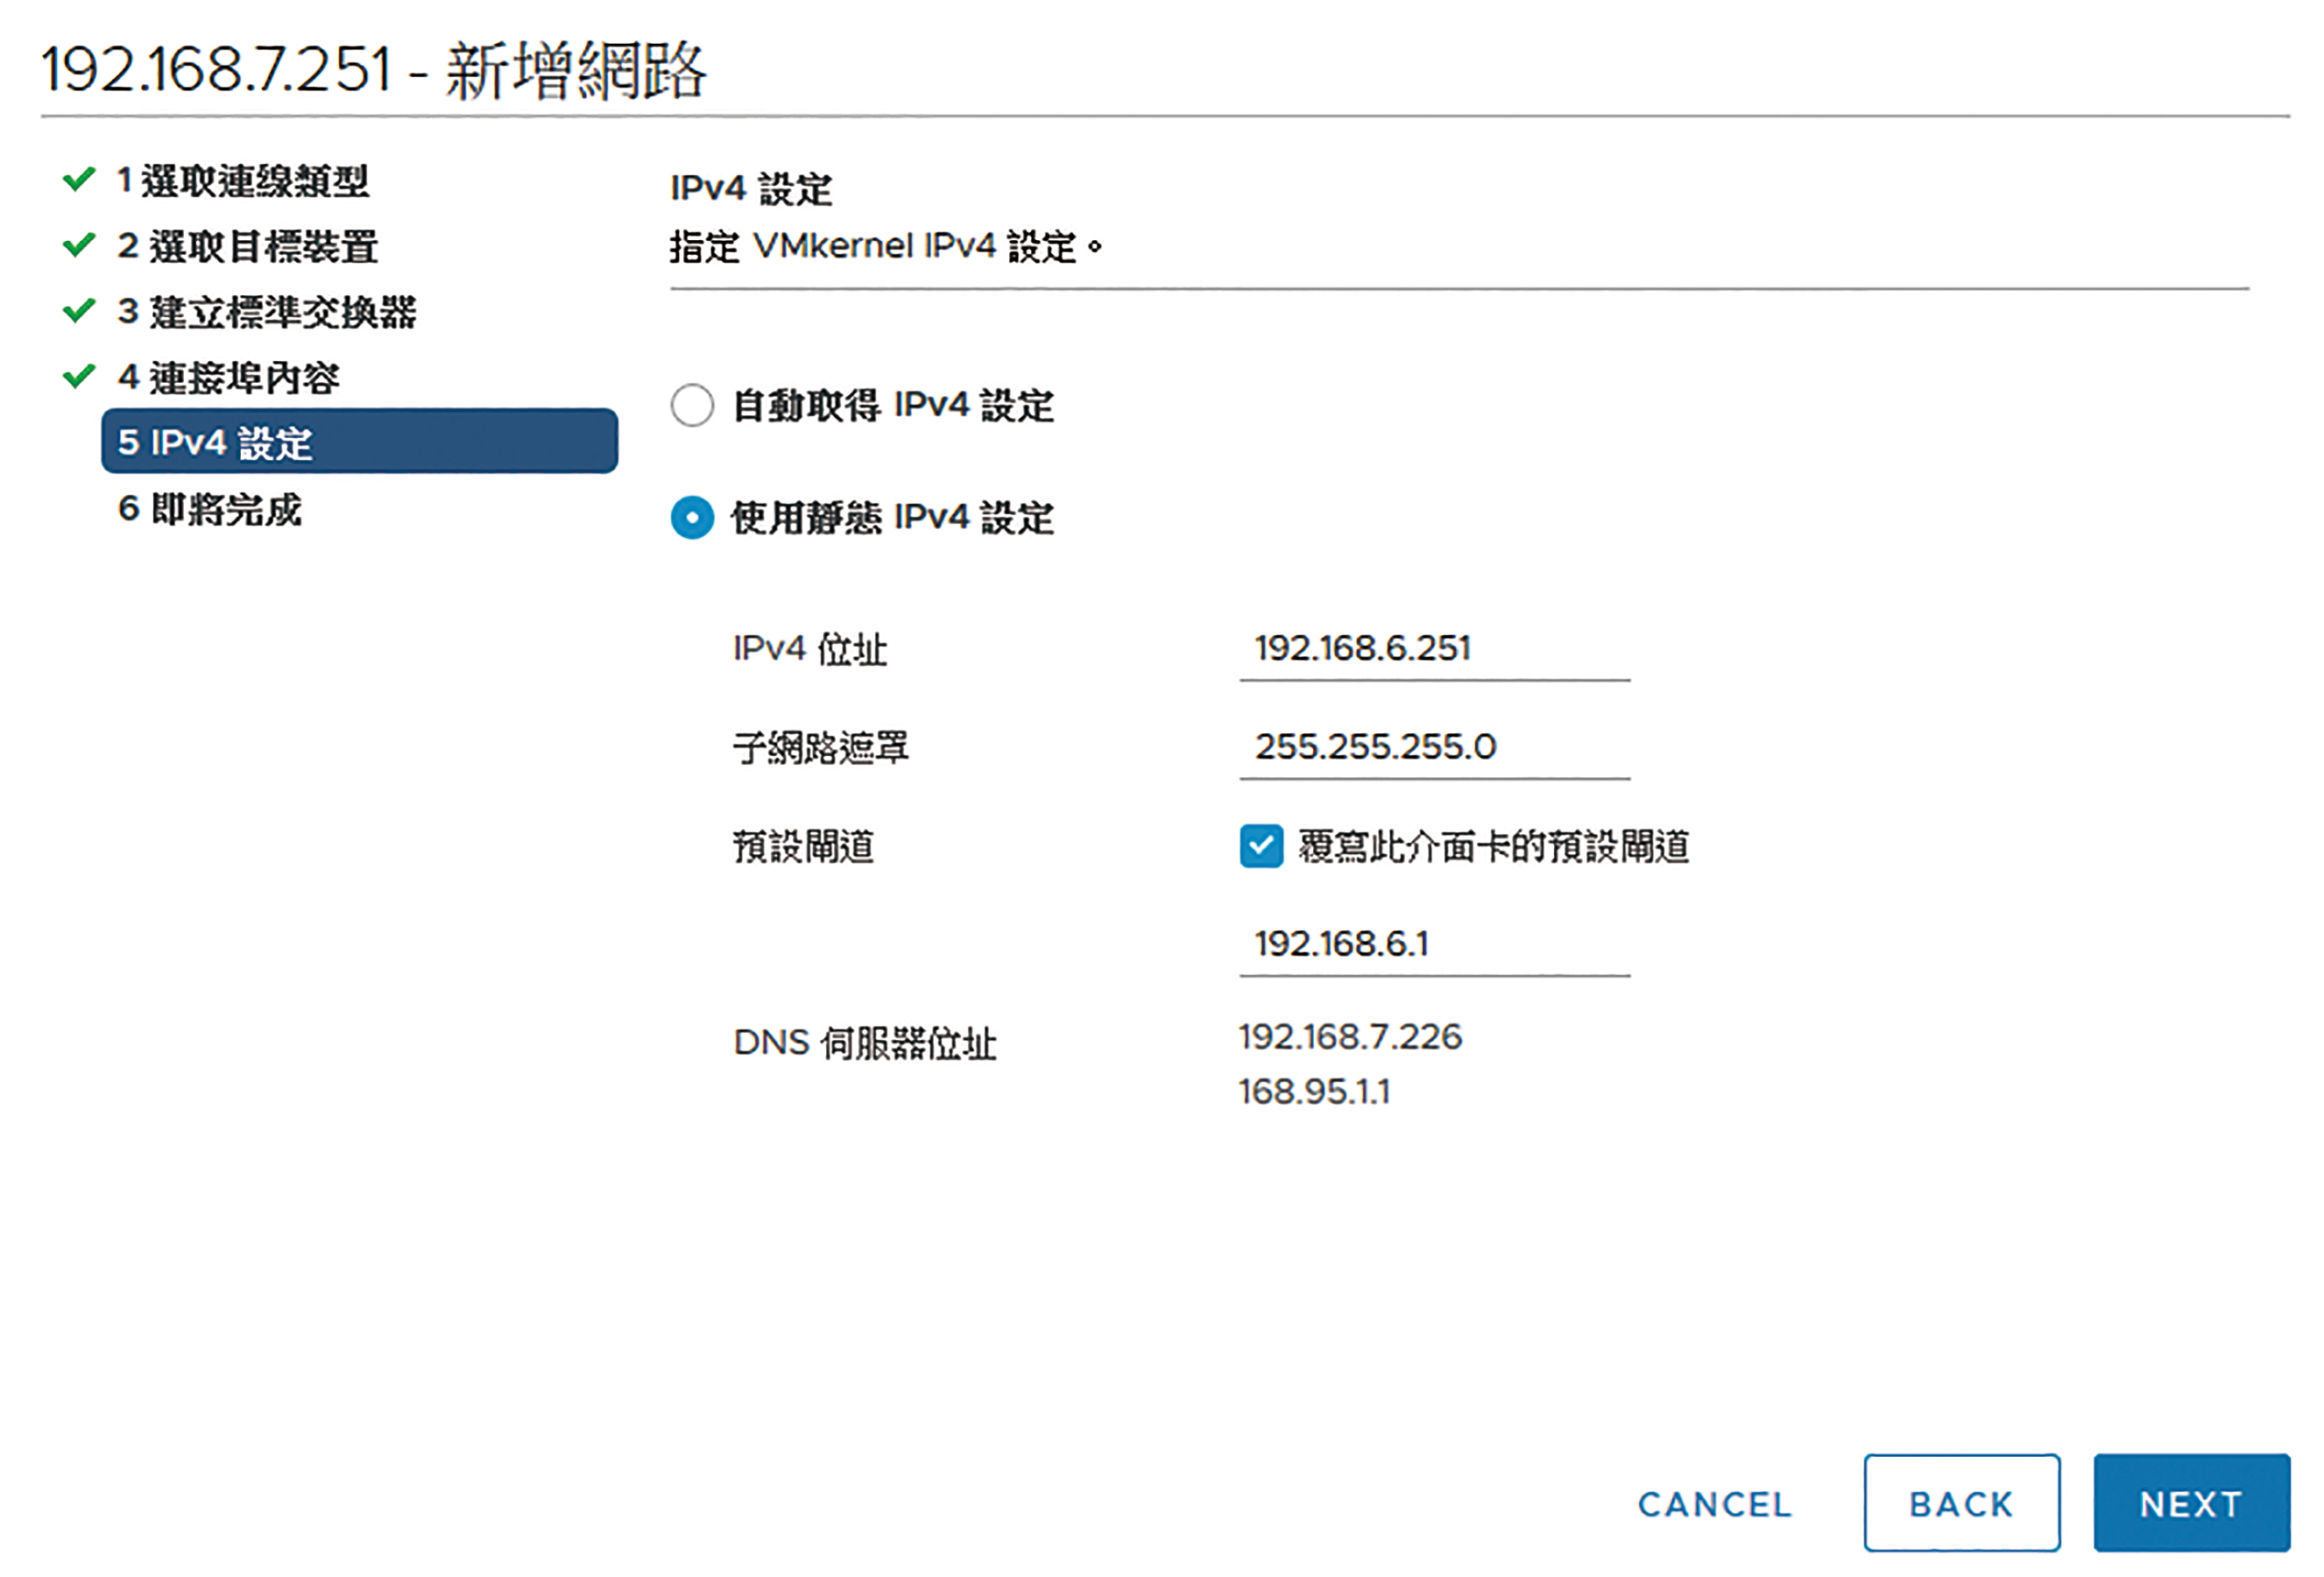Click the 子網路遮罩 label

click(x=821, y=747)
